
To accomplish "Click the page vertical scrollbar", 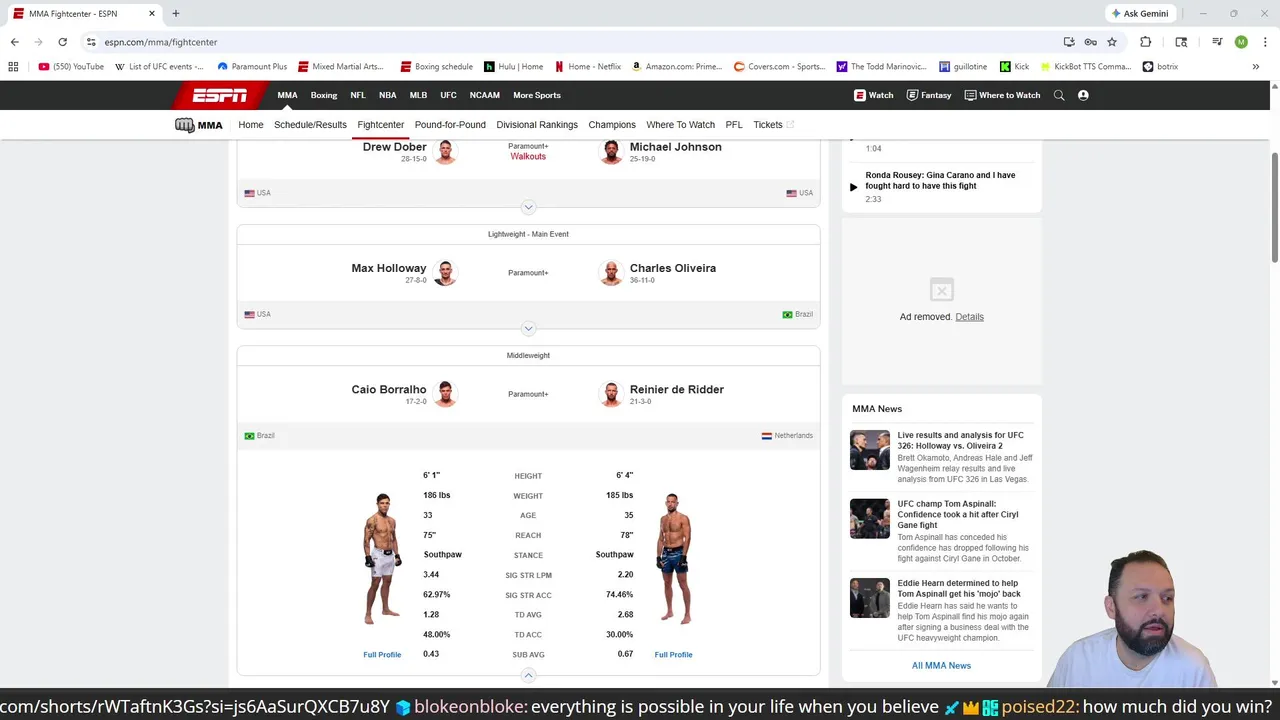I will [x=1274, y=208].
